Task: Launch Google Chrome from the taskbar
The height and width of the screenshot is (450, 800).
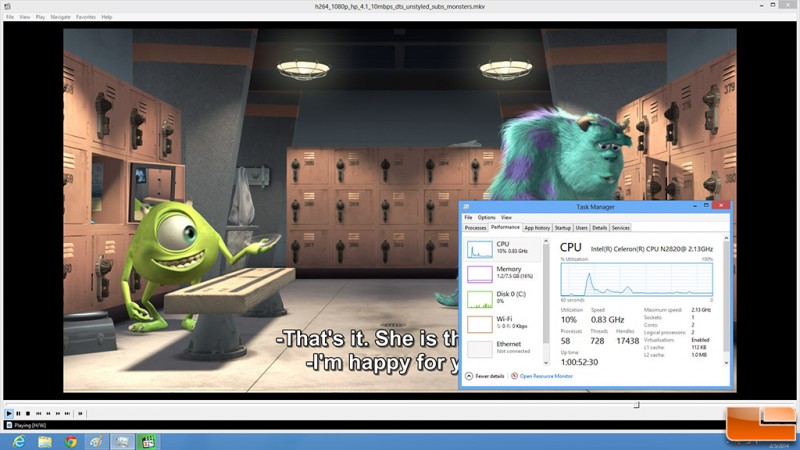Action: (71, 442)
